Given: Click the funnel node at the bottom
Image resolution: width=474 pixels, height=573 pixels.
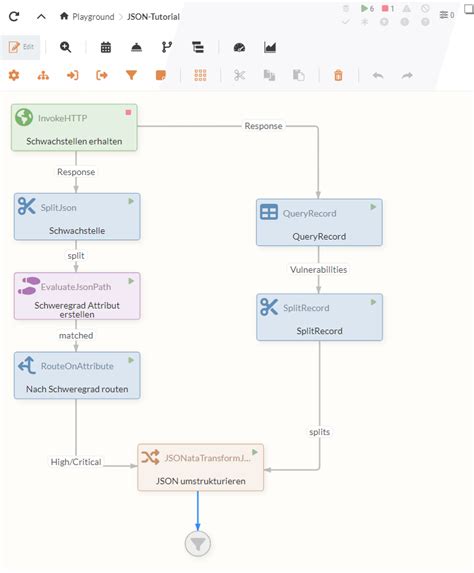Looking at the screenshot, I should (x=198, y=544).
